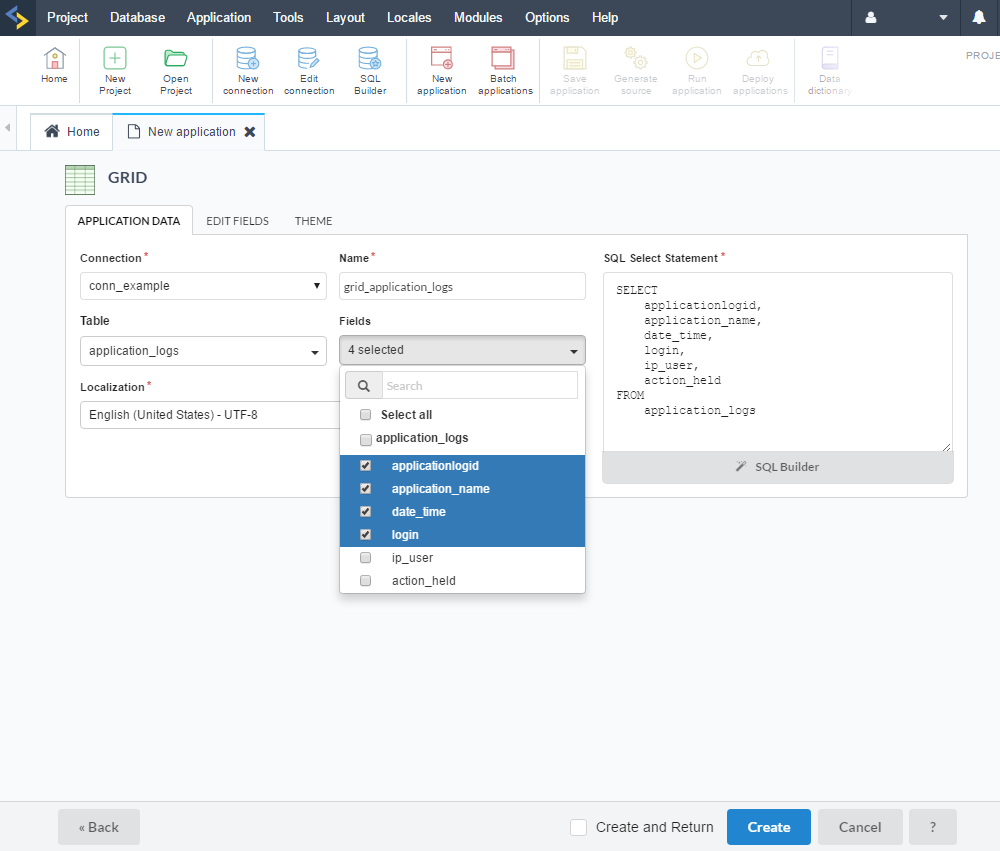Switch to the EDIT FIELDS tab

coord(237,221)
